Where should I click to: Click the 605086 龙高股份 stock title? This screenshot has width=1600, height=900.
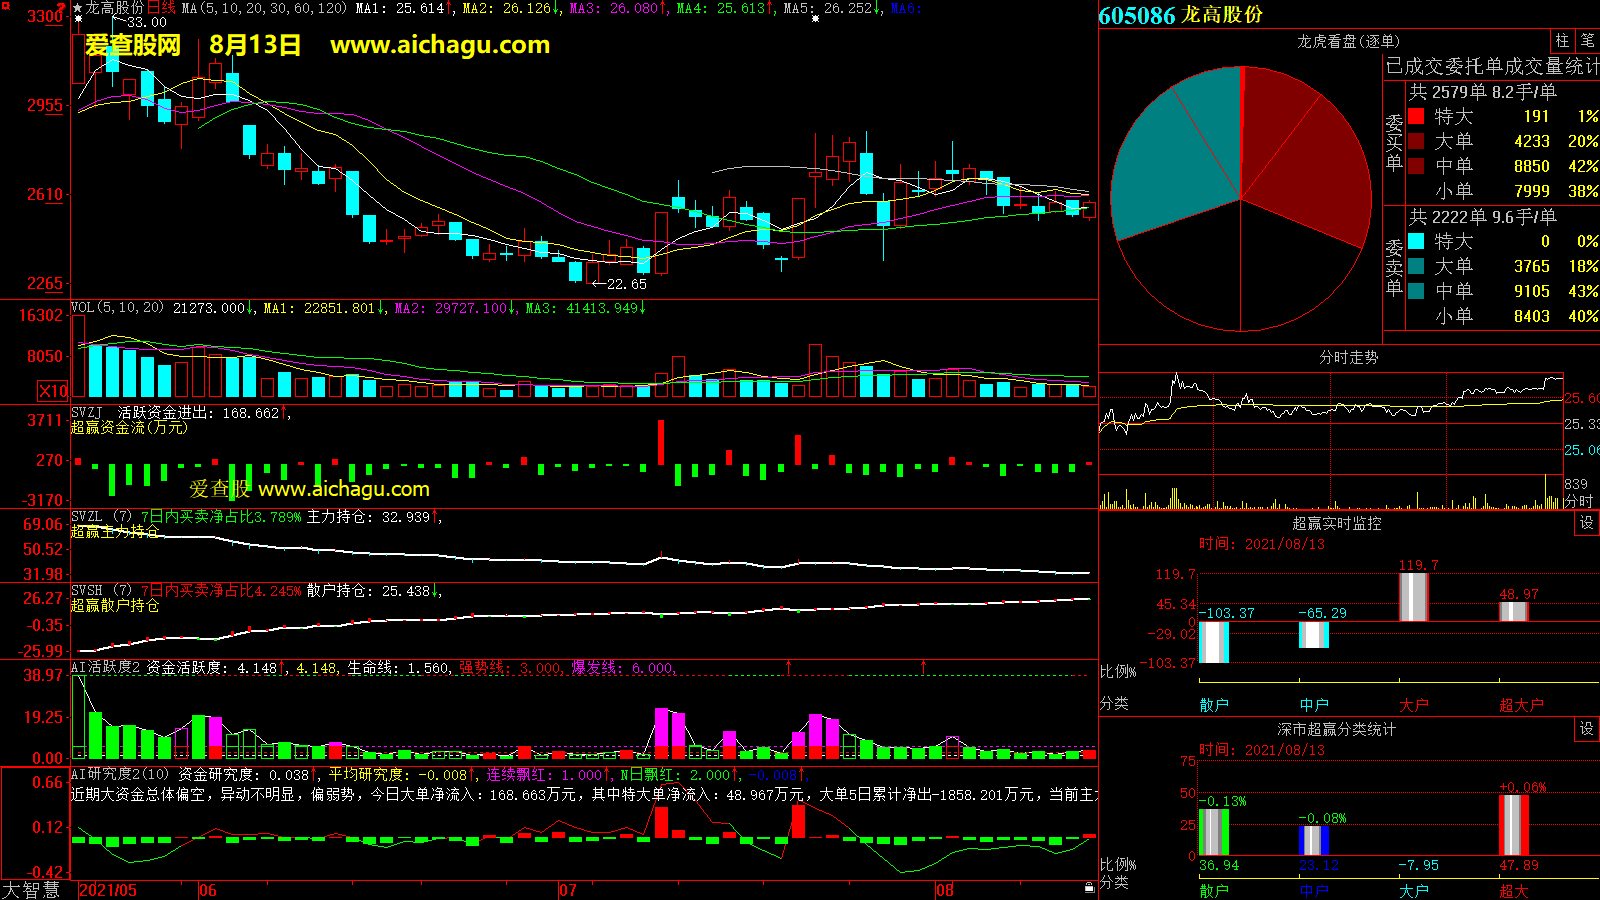pos(1180,15)
